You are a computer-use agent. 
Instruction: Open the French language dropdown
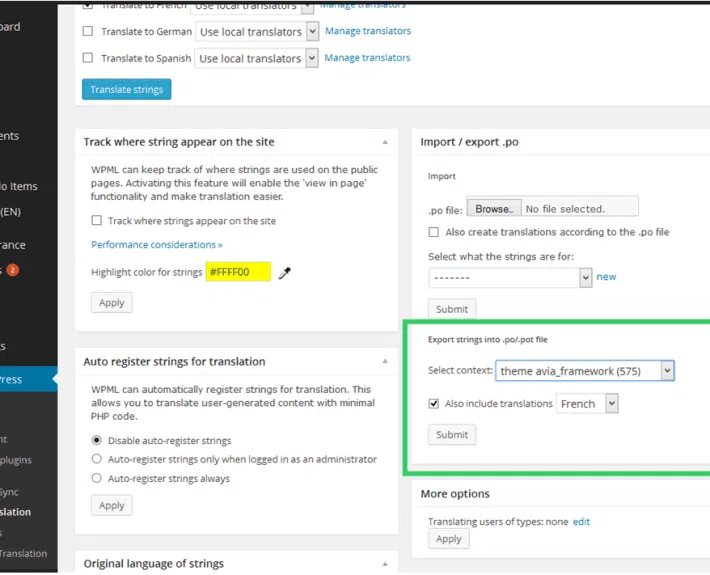pos(586,403)
